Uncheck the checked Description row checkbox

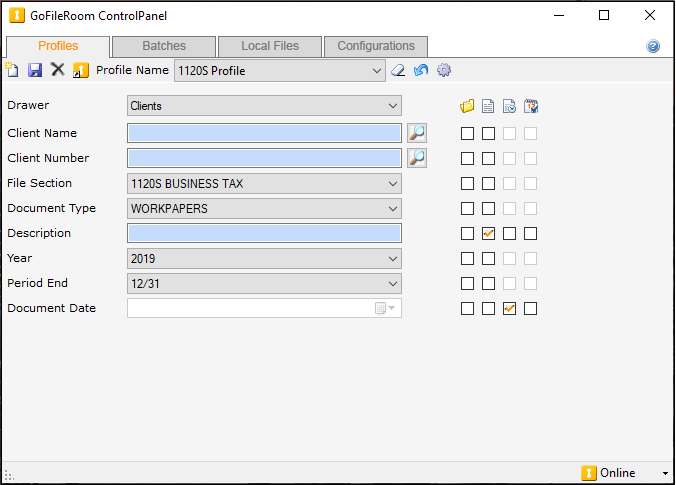point(489,233)
